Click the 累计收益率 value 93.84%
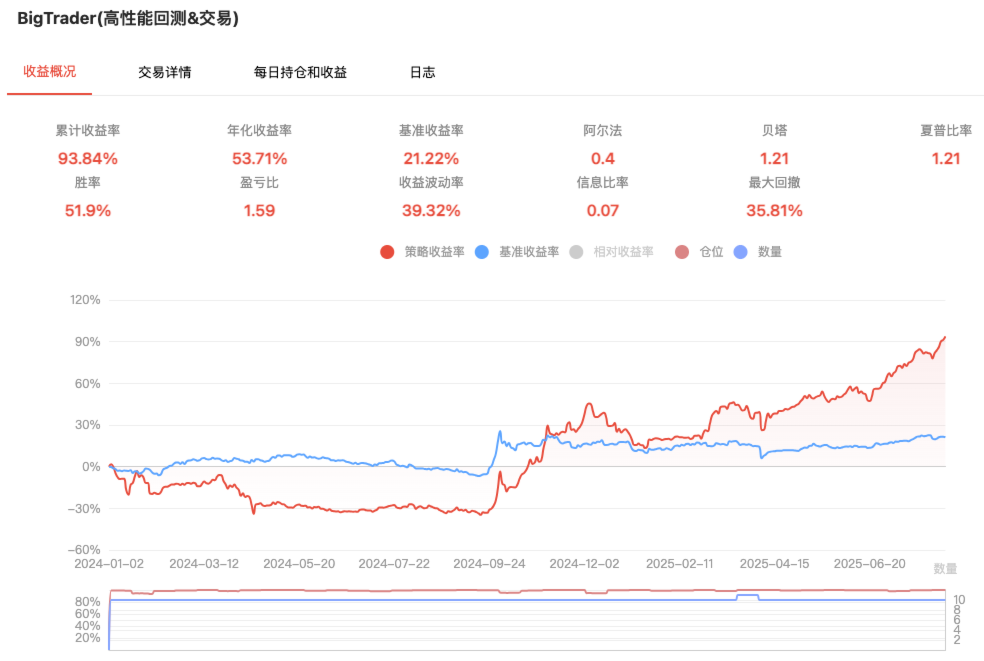Viewport: 984px width, 661px height. pos(88,158)
